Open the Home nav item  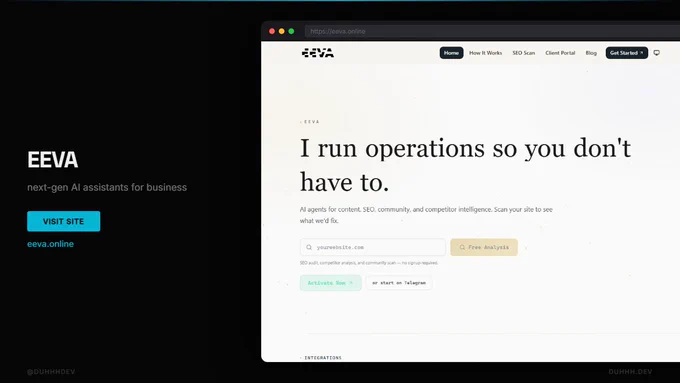(451, 53)
